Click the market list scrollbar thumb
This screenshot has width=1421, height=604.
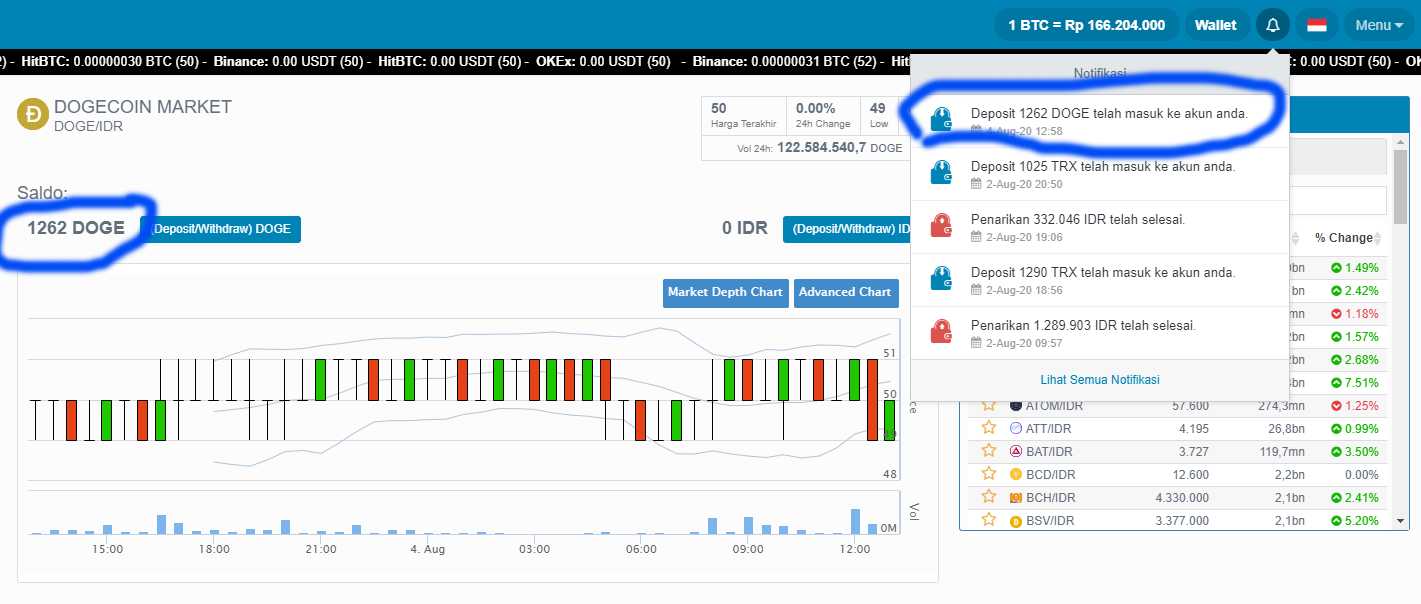click(1401, 189)
